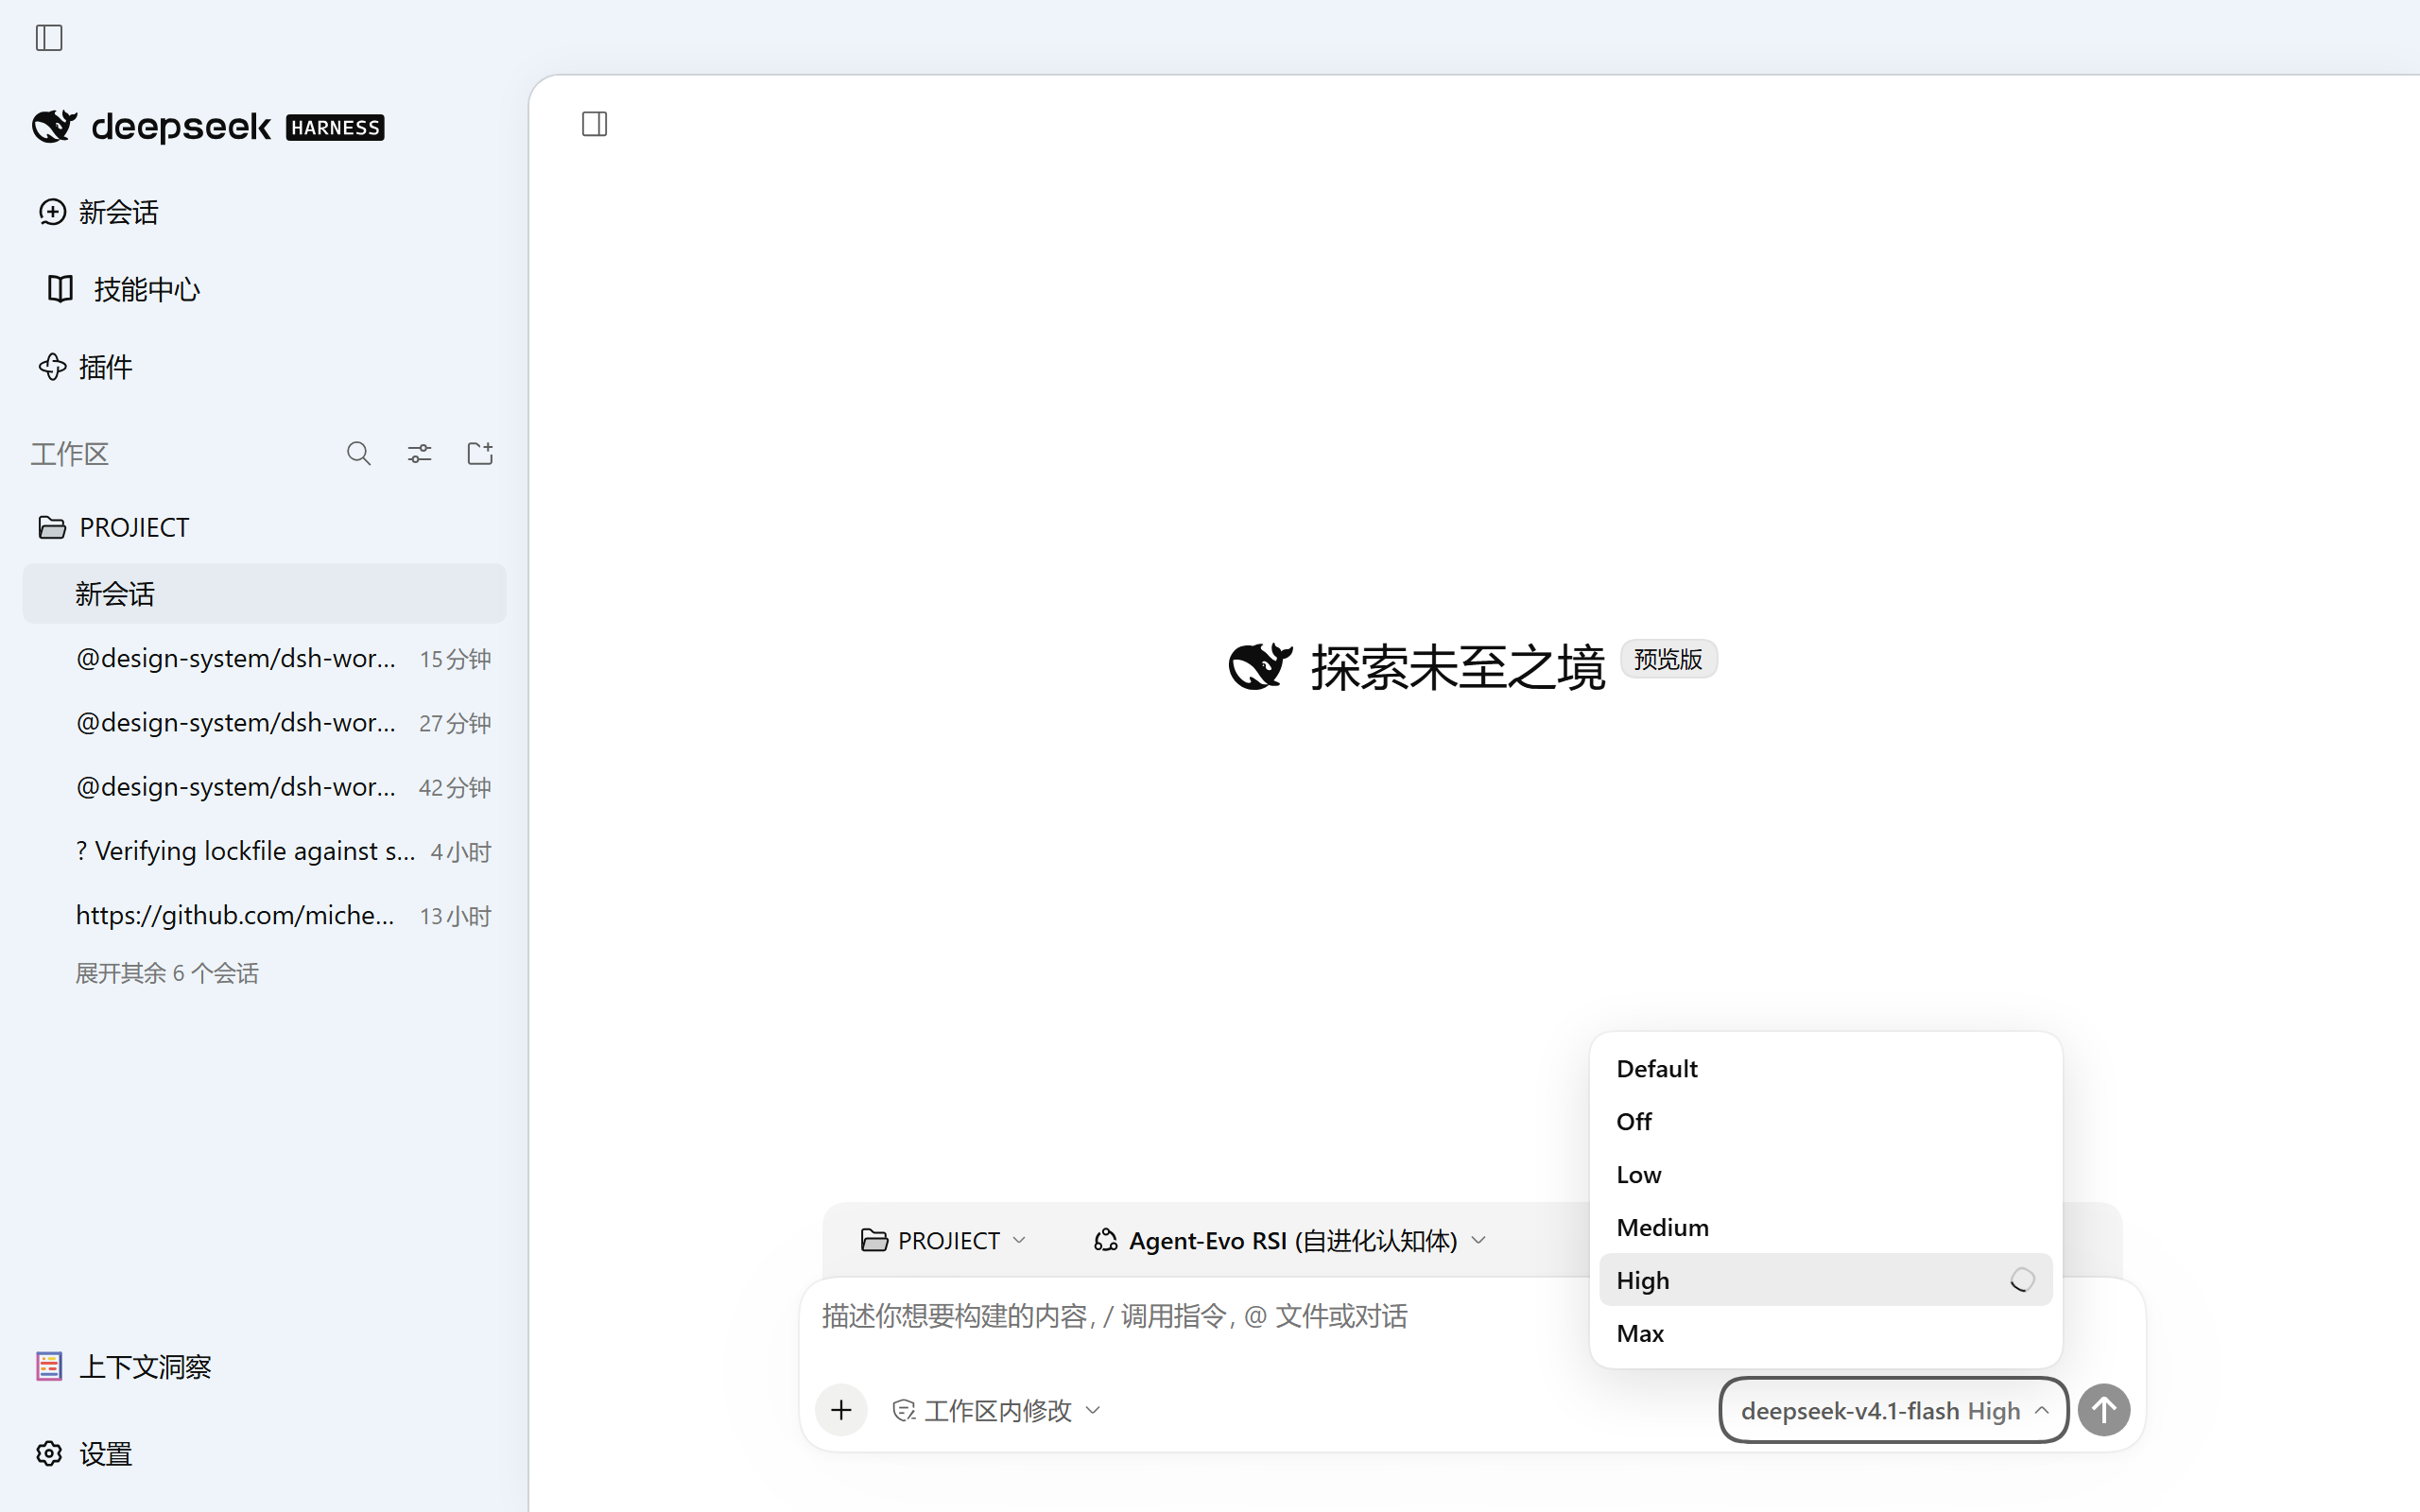
Task: Open 上下文洞察 context insights
Action: 124,1367
